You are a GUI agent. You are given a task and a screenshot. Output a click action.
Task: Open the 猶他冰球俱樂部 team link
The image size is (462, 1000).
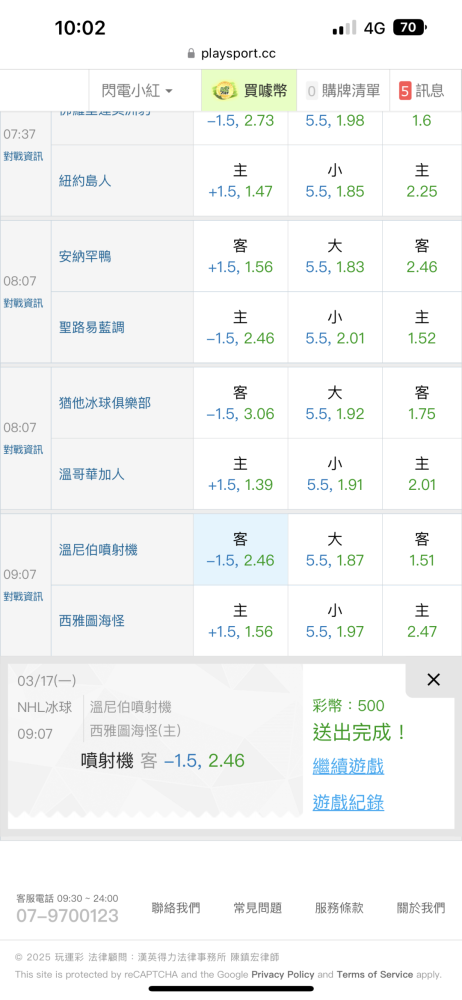(104, 403)
